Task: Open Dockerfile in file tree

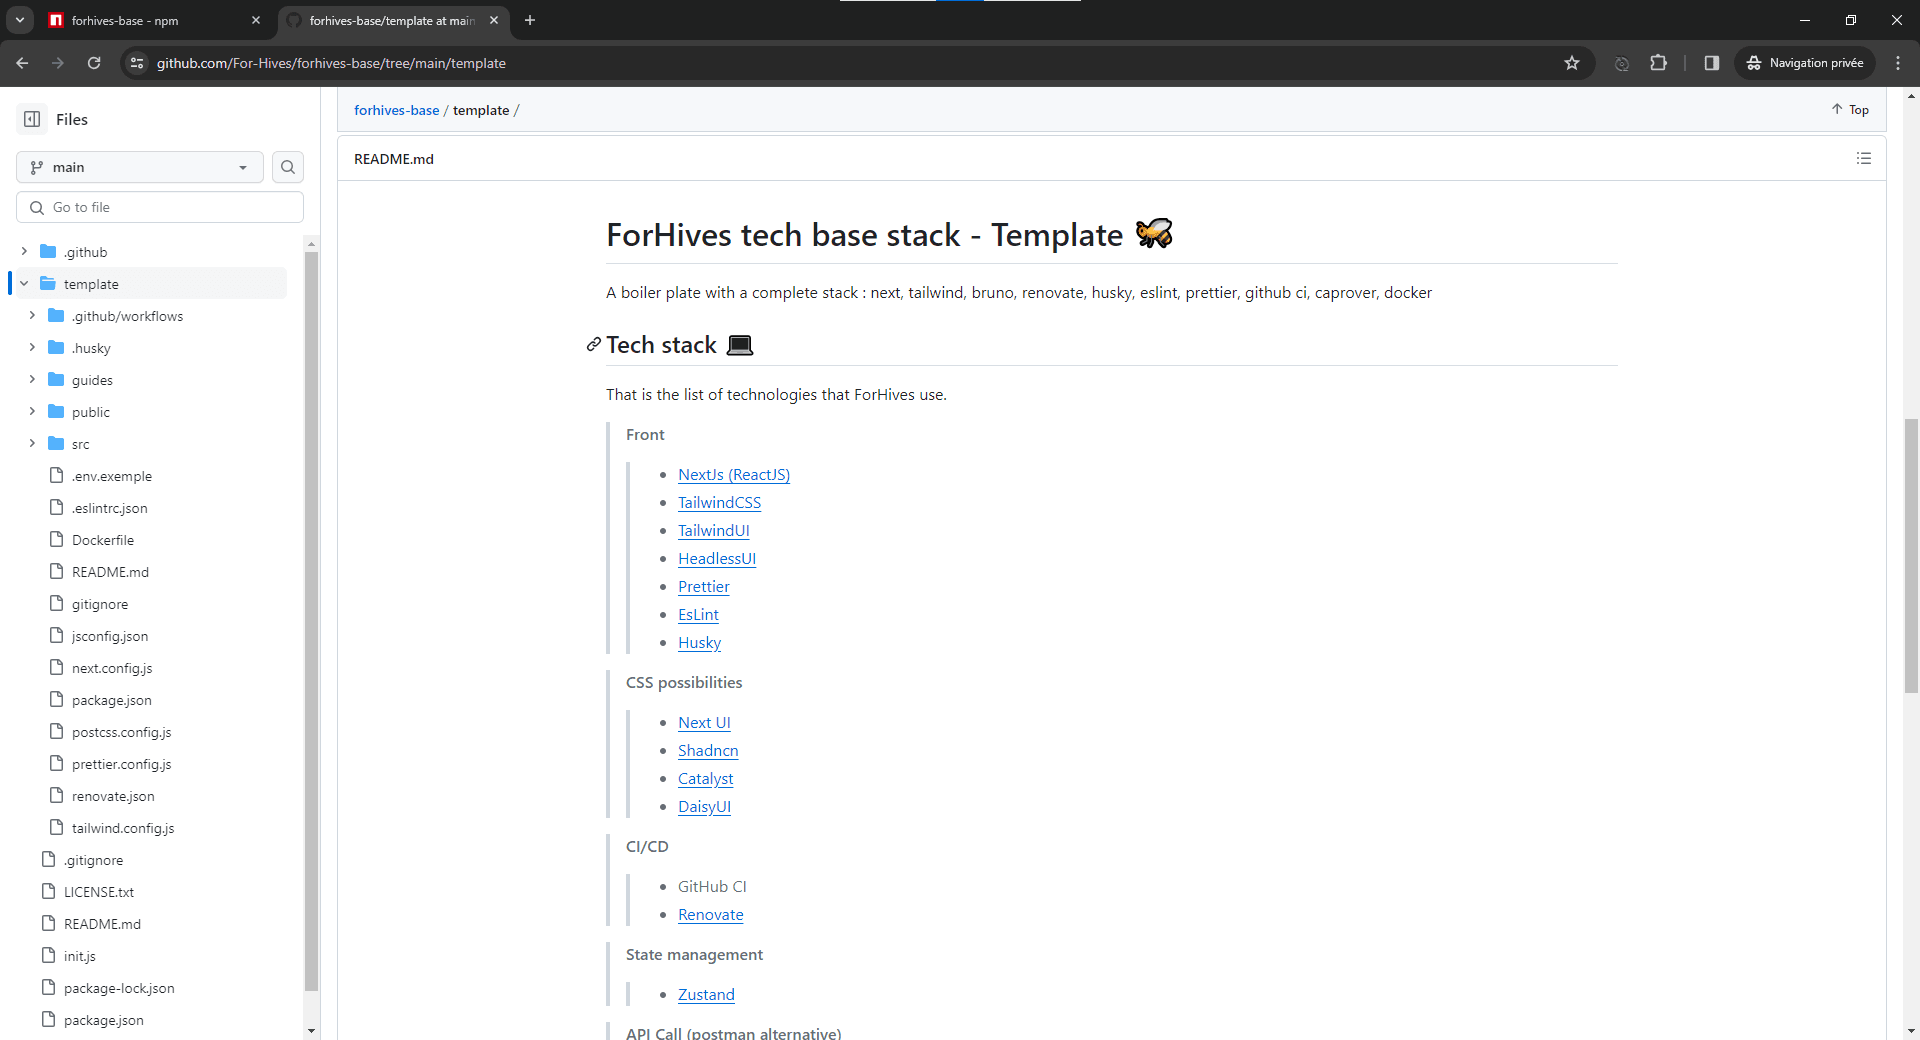Action: [x=102, y=540]
